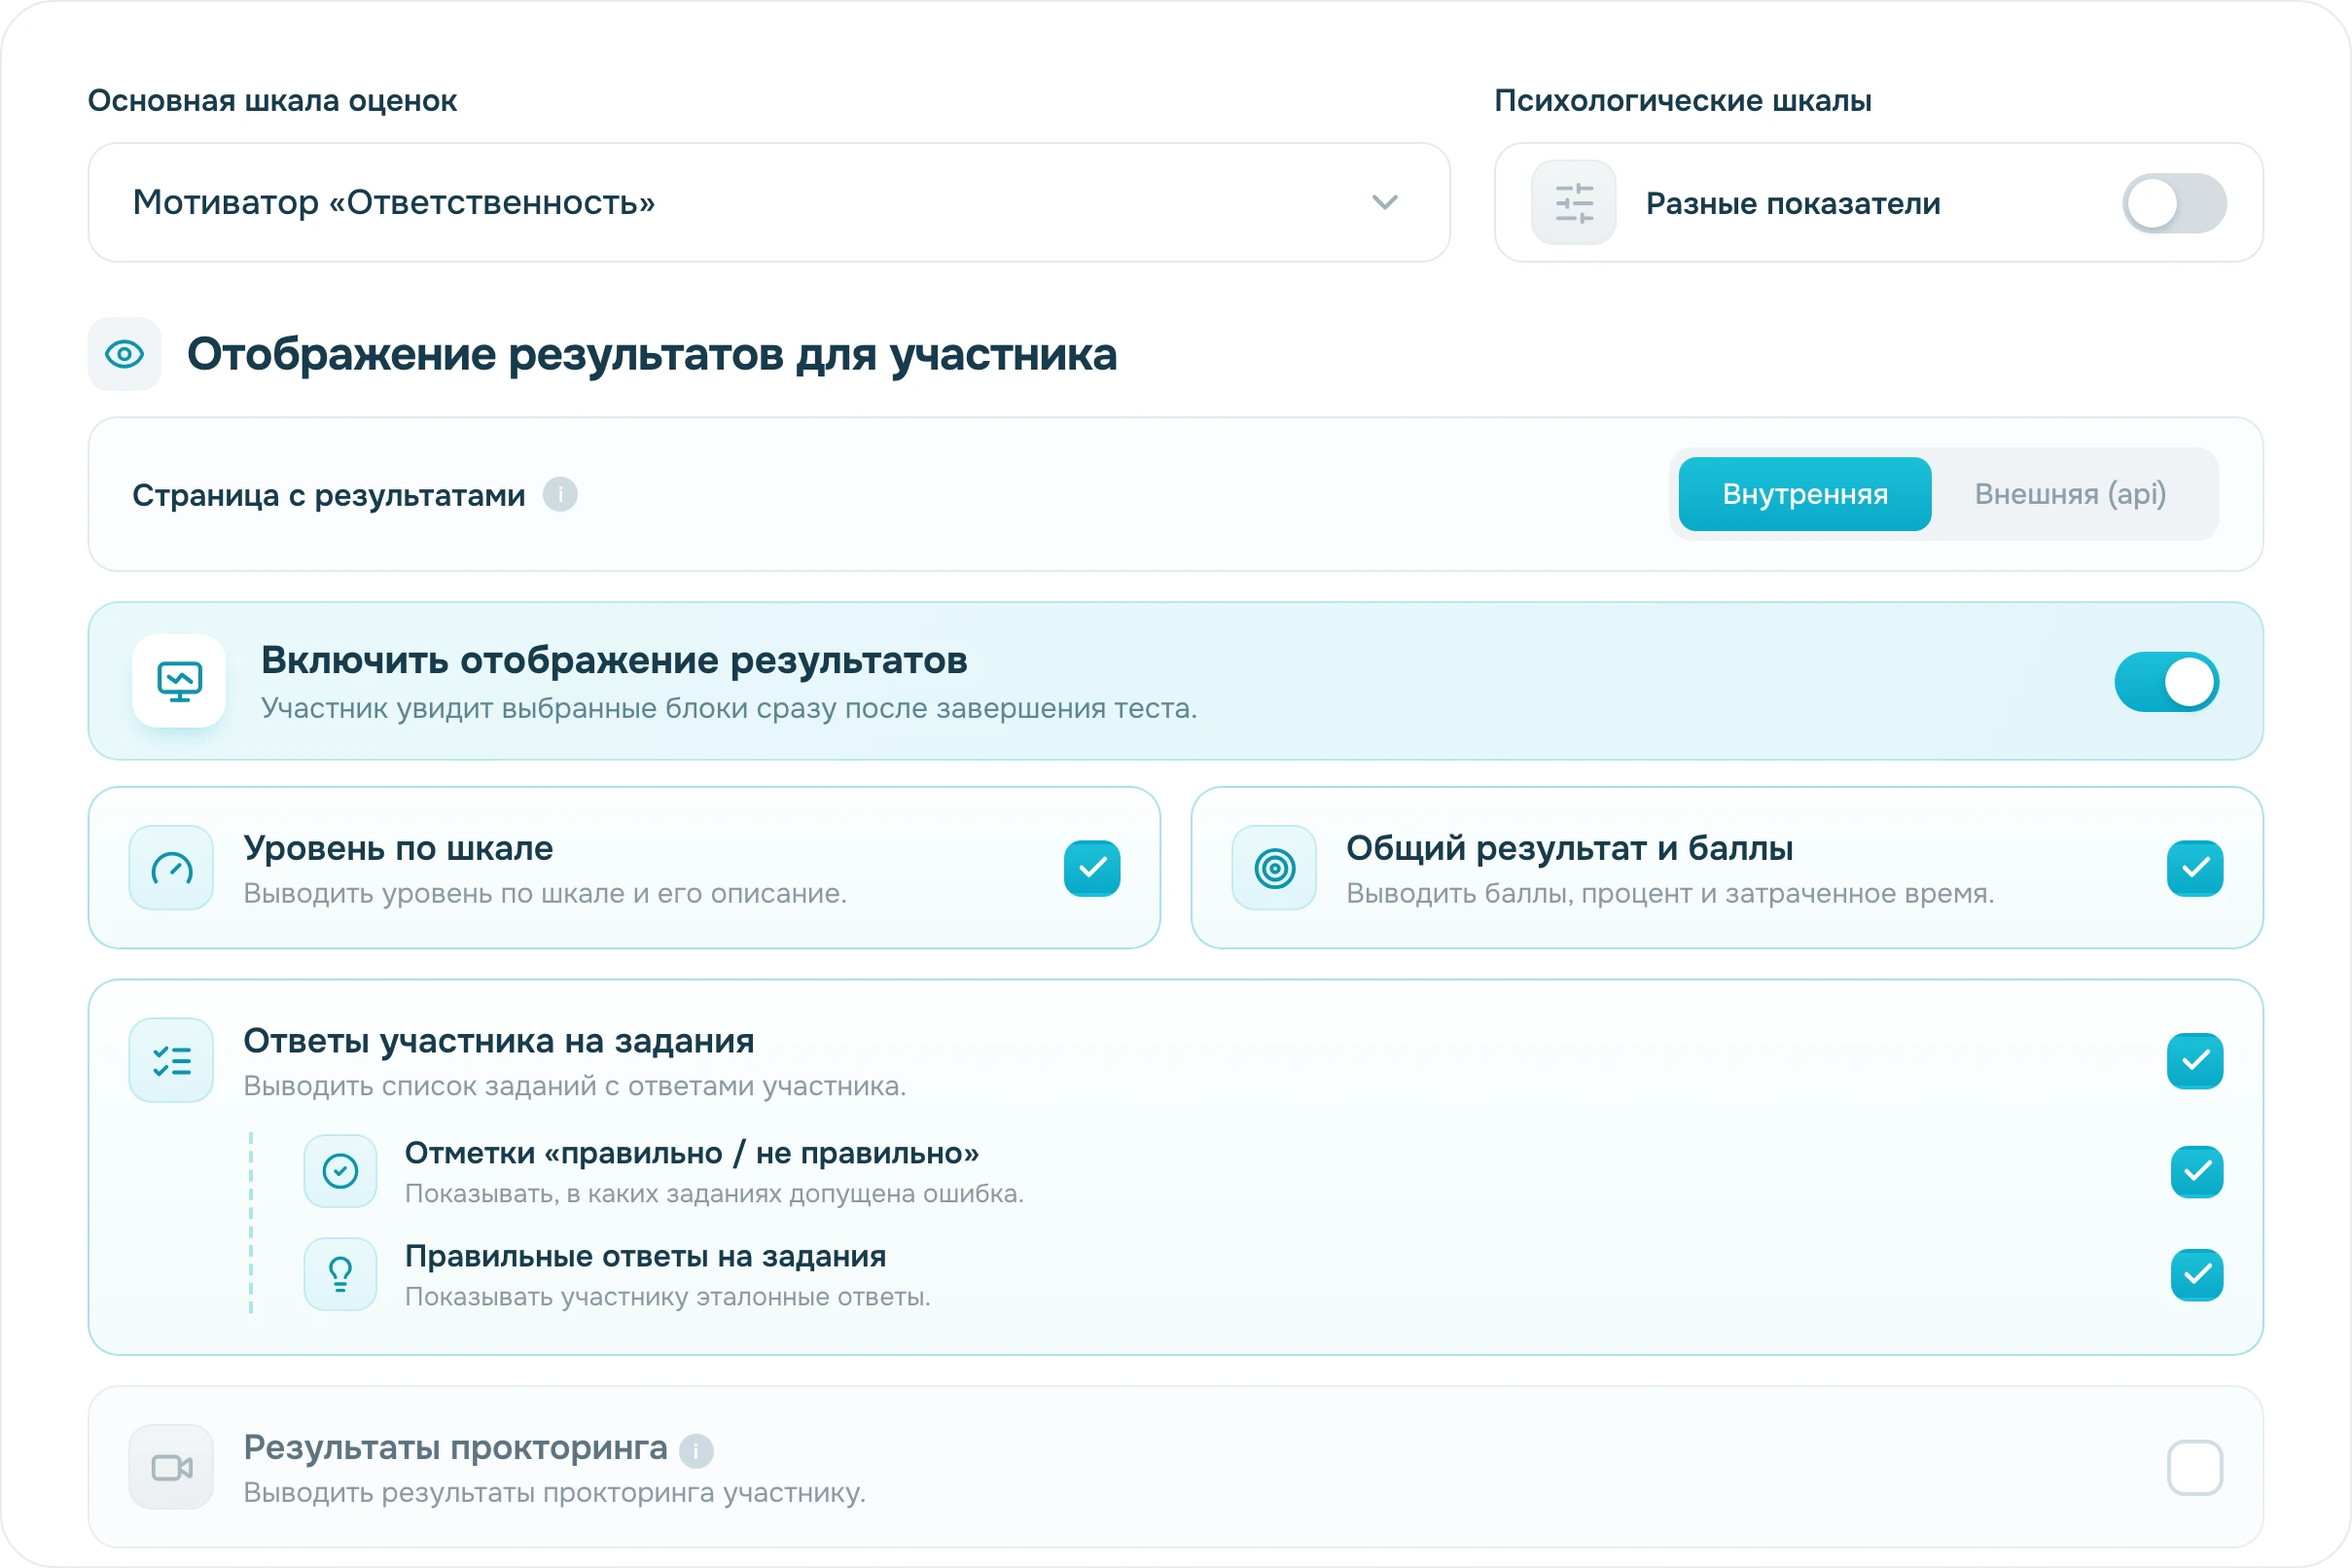Image resolution: width=2352 pixels, height=1568 pixels.
Task: Click the checklist icon for Ответы участника
Action: point(171,1060)
